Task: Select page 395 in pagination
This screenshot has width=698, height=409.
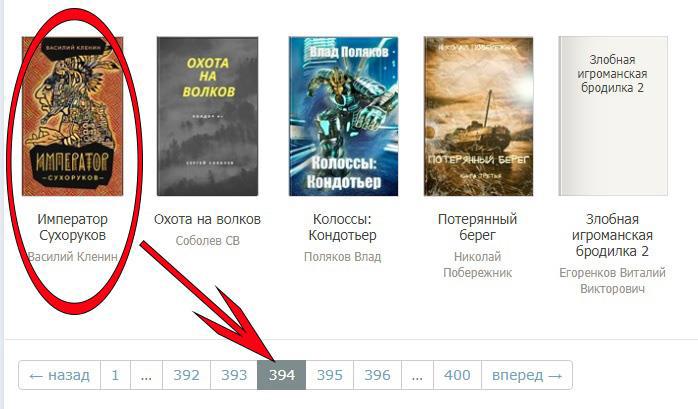Action: (329, 375)
